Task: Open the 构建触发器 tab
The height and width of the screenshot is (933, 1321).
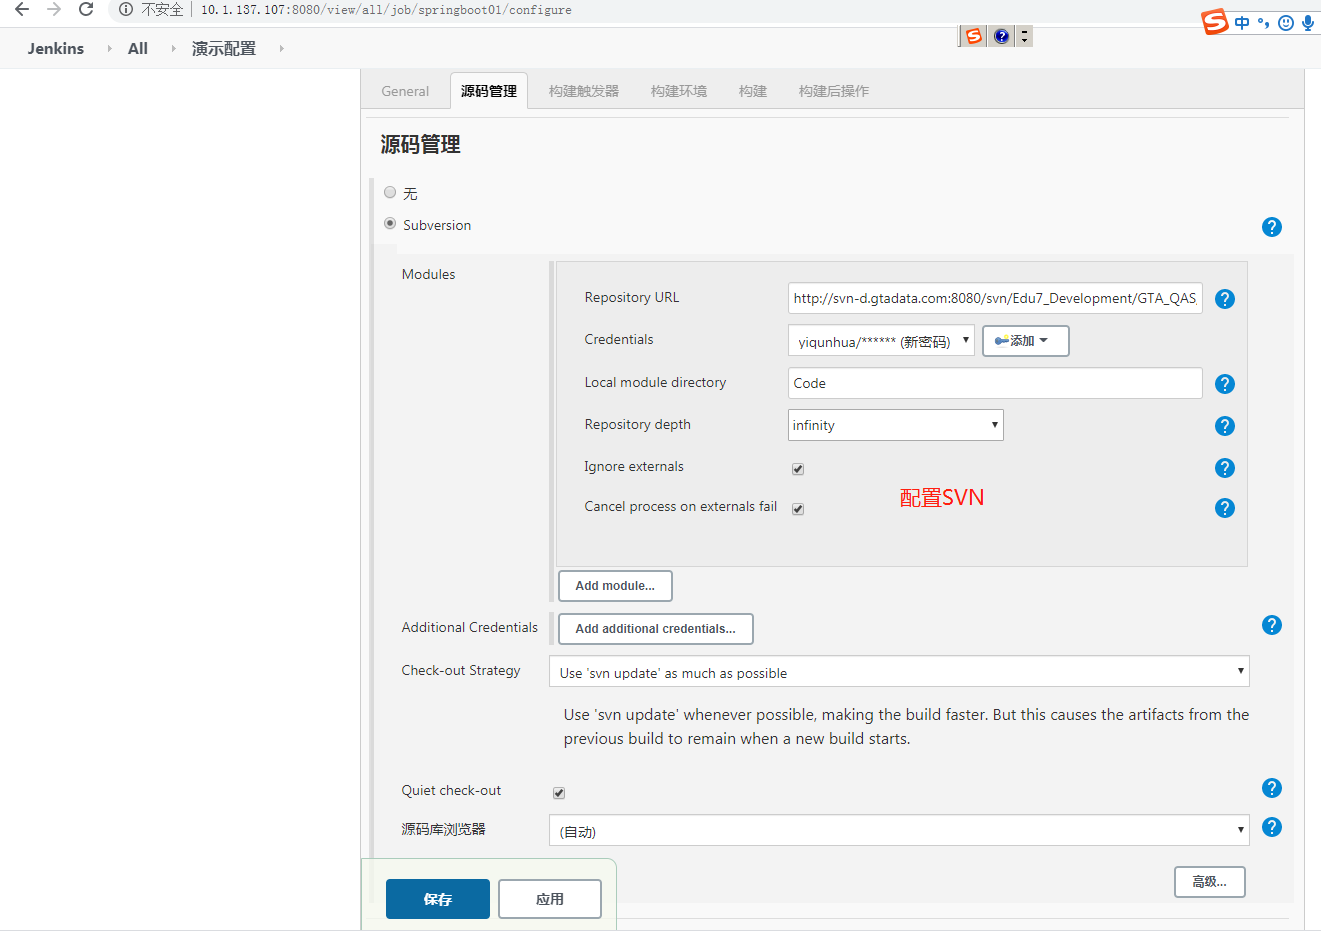Action: [584, 91]
